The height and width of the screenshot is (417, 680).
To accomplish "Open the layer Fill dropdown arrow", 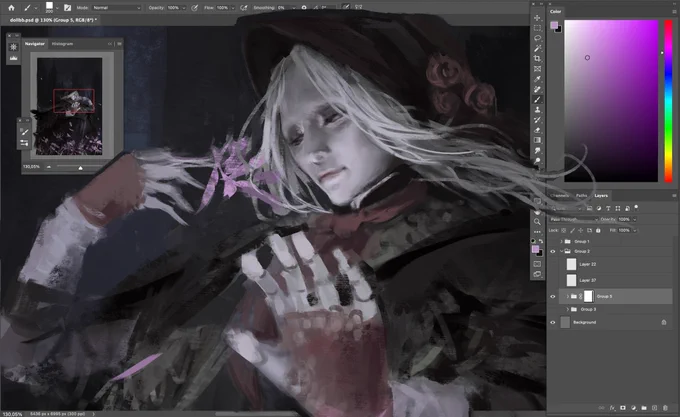I will tap(635, 231).
